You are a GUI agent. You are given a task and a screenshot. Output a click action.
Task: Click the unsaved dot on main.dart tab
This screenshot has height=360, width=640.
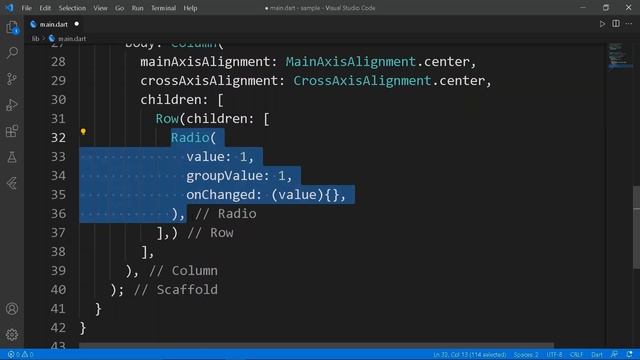tap(76, 24)
